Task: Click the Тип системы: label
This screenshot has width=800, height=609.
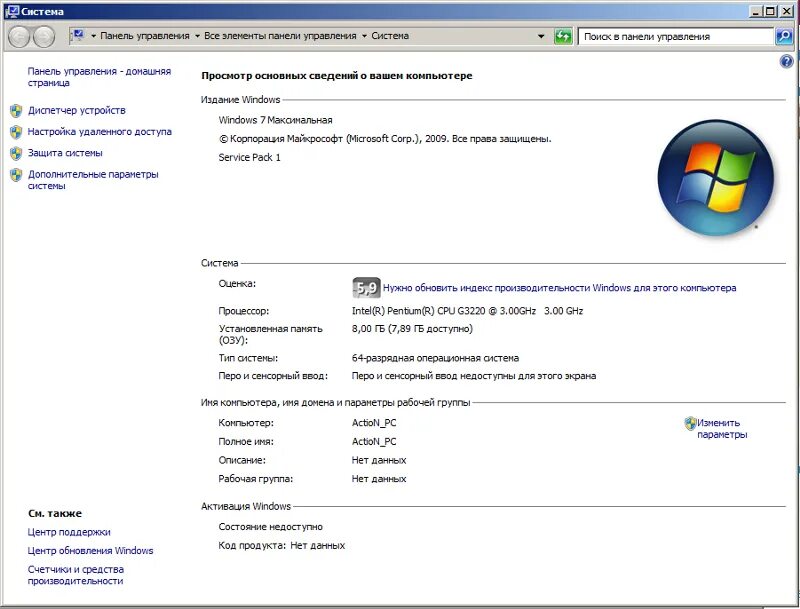Action: click(x=248, y=358)
